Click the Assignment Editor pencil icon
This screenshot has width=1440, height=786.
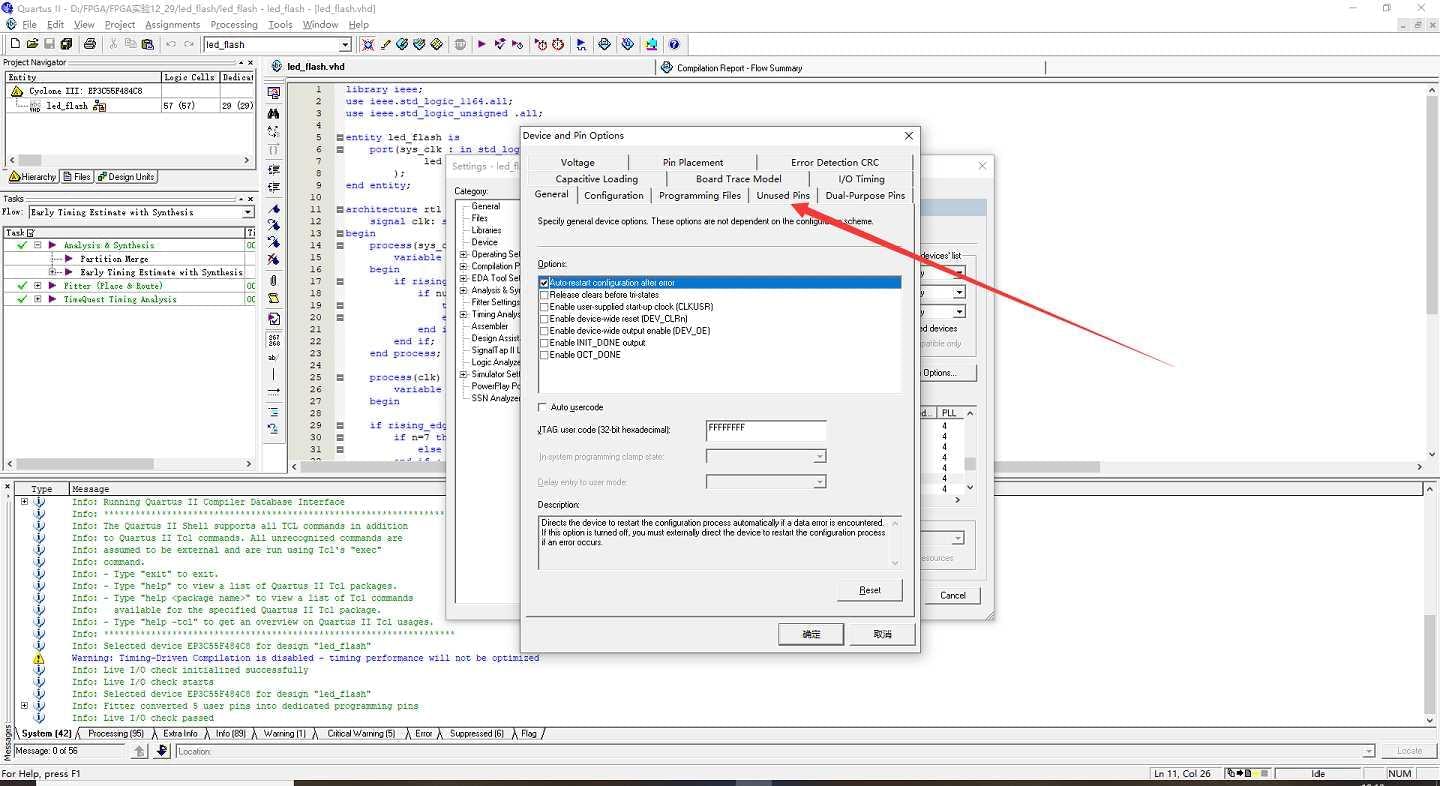385,44
